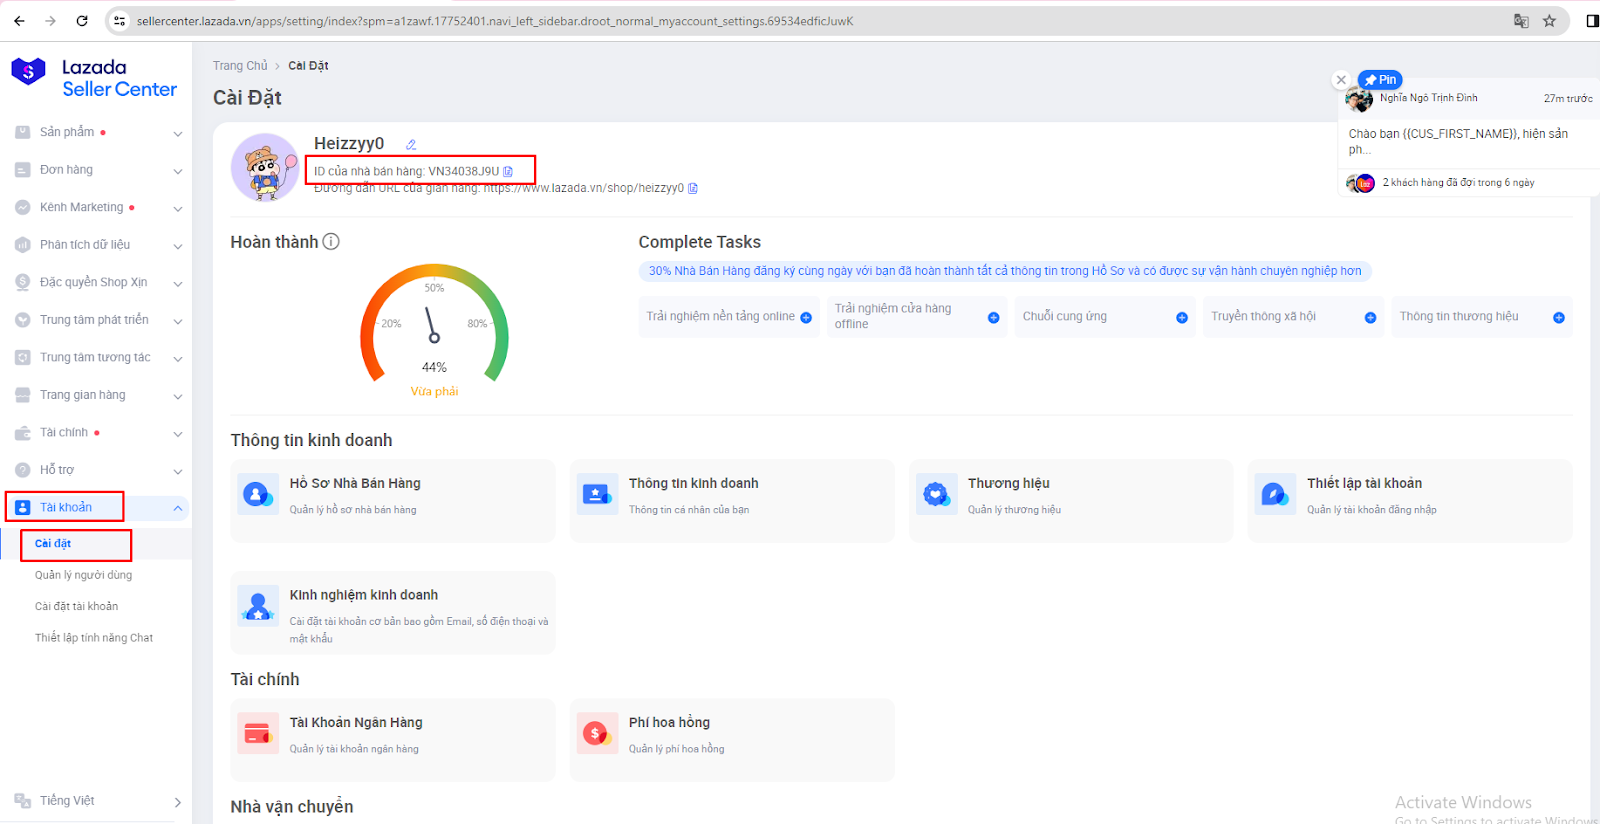The height and width of the screenshot is (824, 1600).
Task: Expand the Sản phẩm menu chevron
Action: click(178, 133)
